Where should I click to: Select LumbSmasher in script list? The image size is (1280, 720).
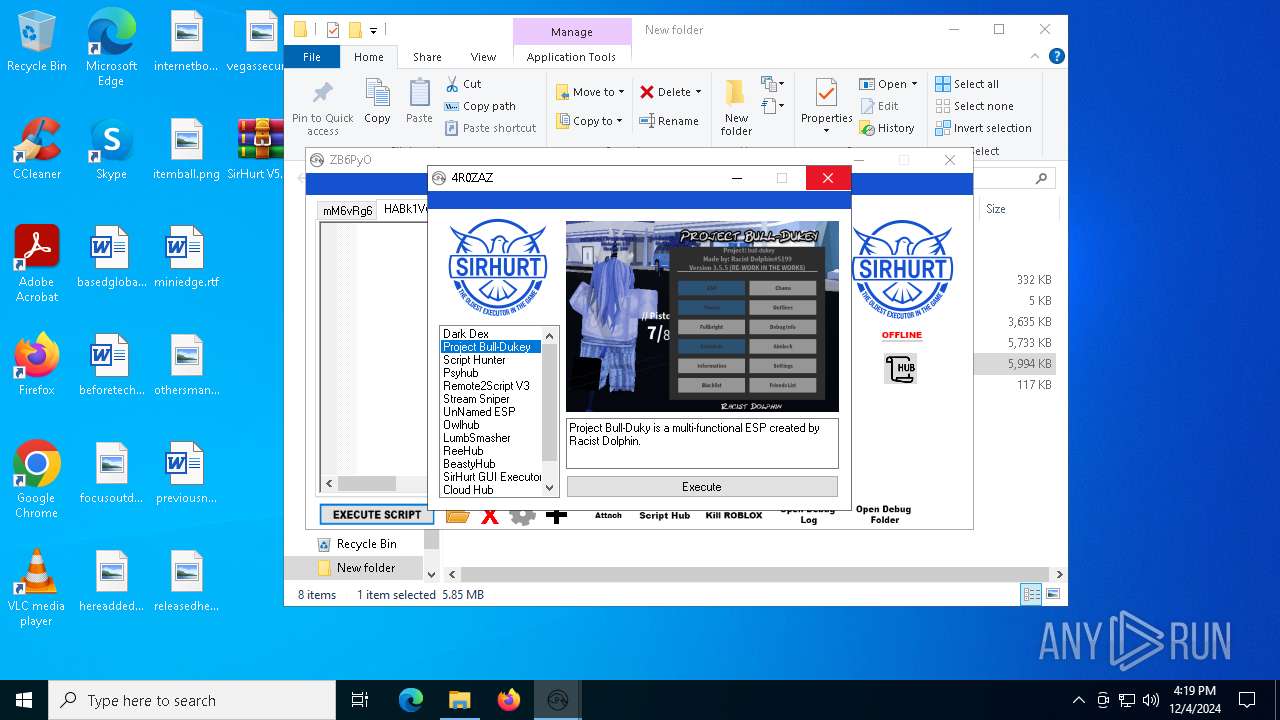point(477,438)
